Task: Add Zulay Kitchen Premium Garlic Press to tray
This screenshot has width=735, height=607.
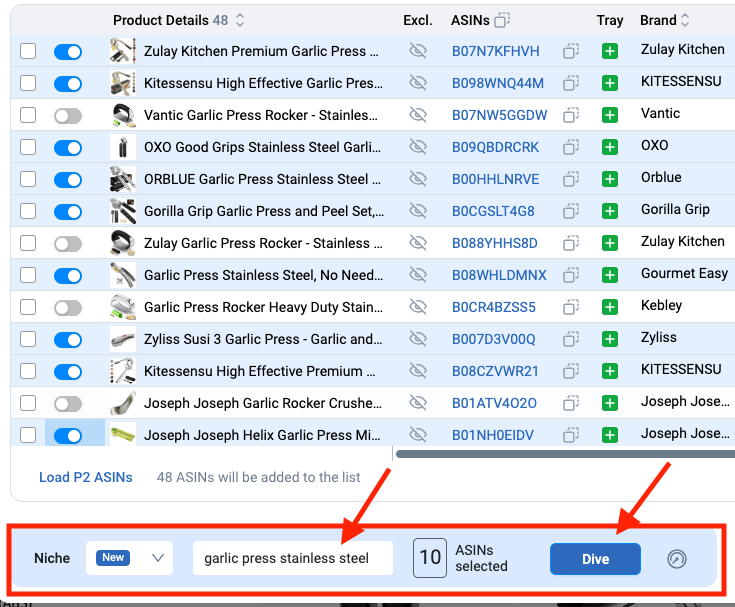Action: [609, 51]
